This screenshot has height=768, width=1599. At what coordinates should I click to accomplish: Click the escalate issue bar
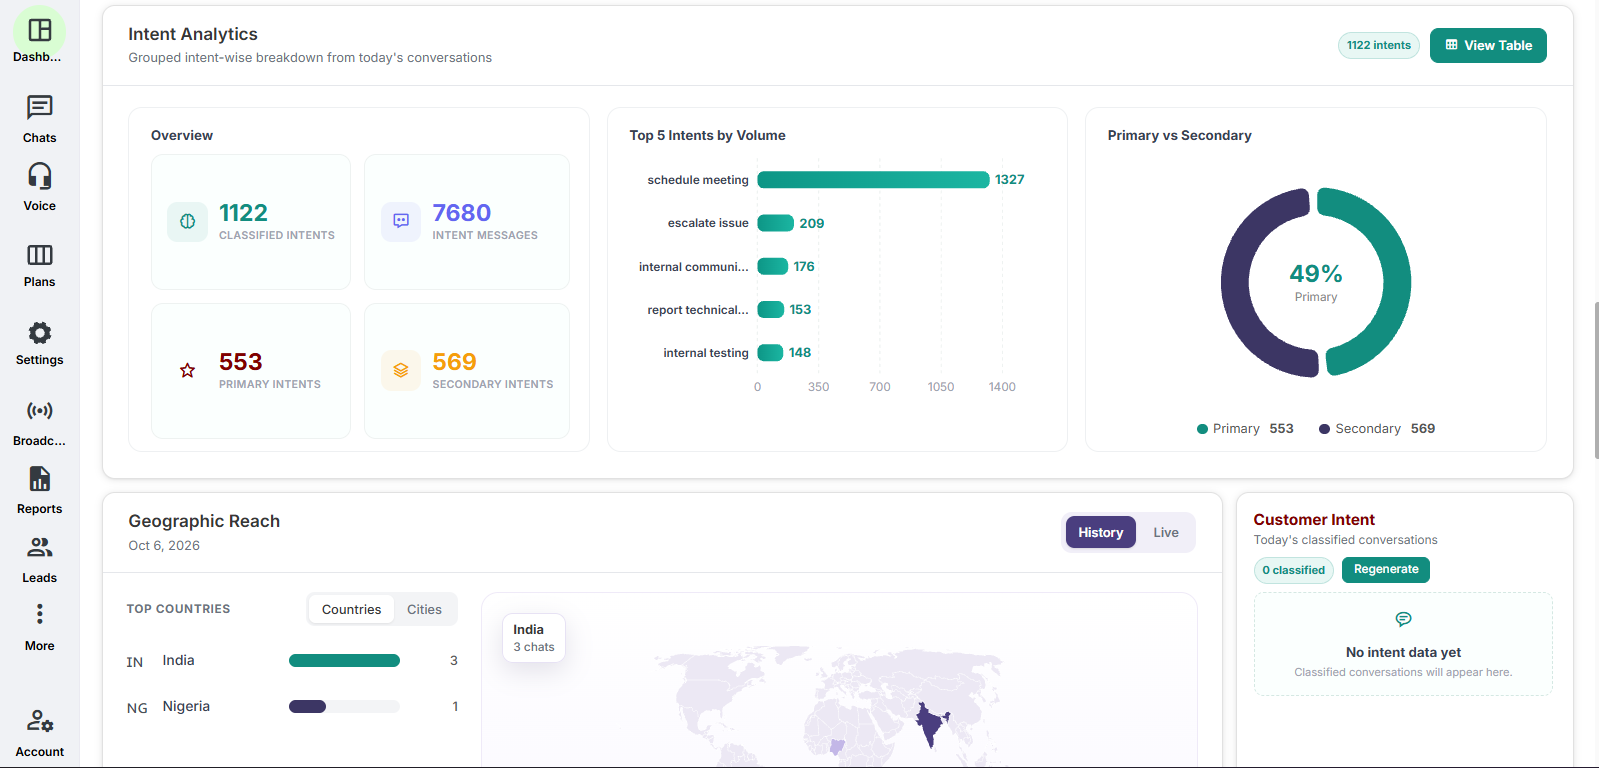pos(775,223)
